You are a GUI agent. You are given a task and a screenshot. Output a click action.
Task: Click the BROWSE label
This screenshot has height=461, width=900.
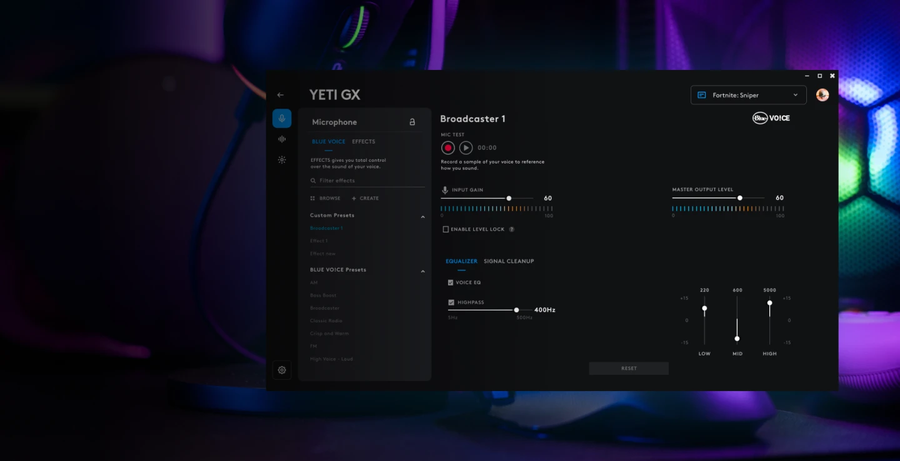[330, 198]
